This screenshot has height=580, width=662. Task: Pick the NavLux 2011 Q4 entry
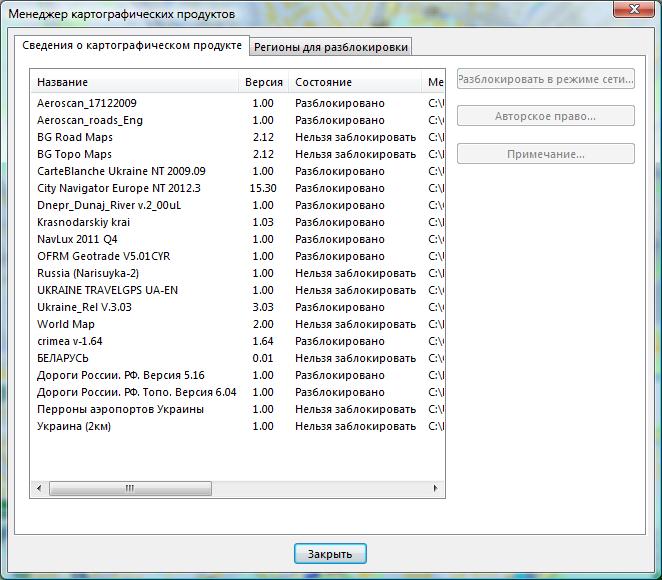(77, 239)
